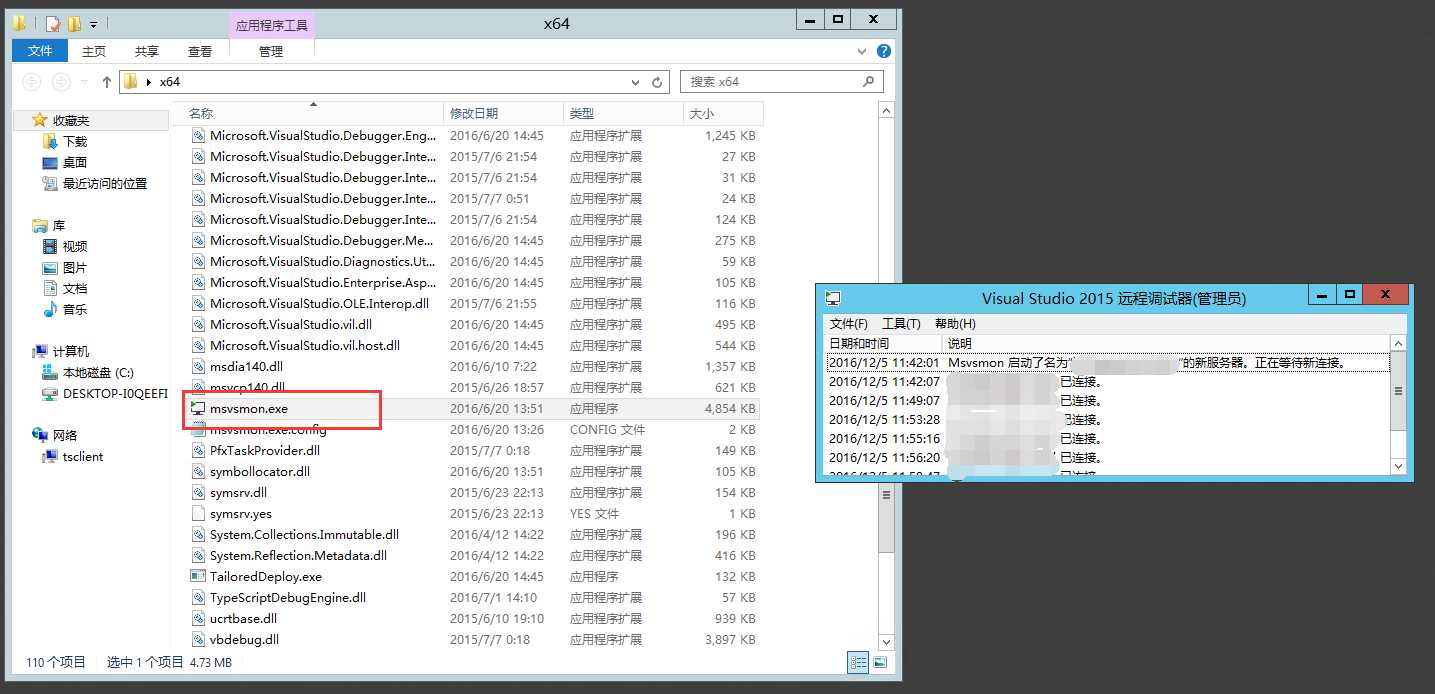This screenshot has width=1435, height=694.
Task: Click the Properties icon in quick access toolbar
Action: point(53,23)
